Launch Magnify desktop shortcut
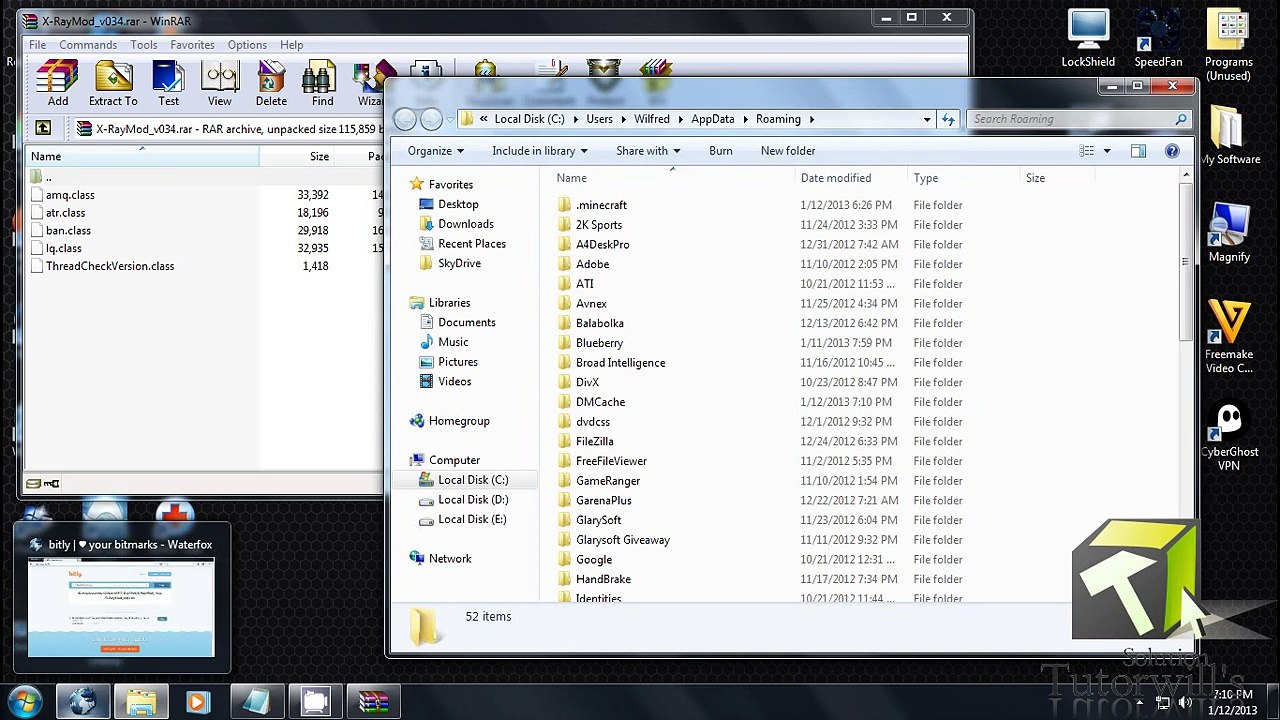Image resolution: width=1280 pixels, height=720 pixels. tap(1229, 233)
